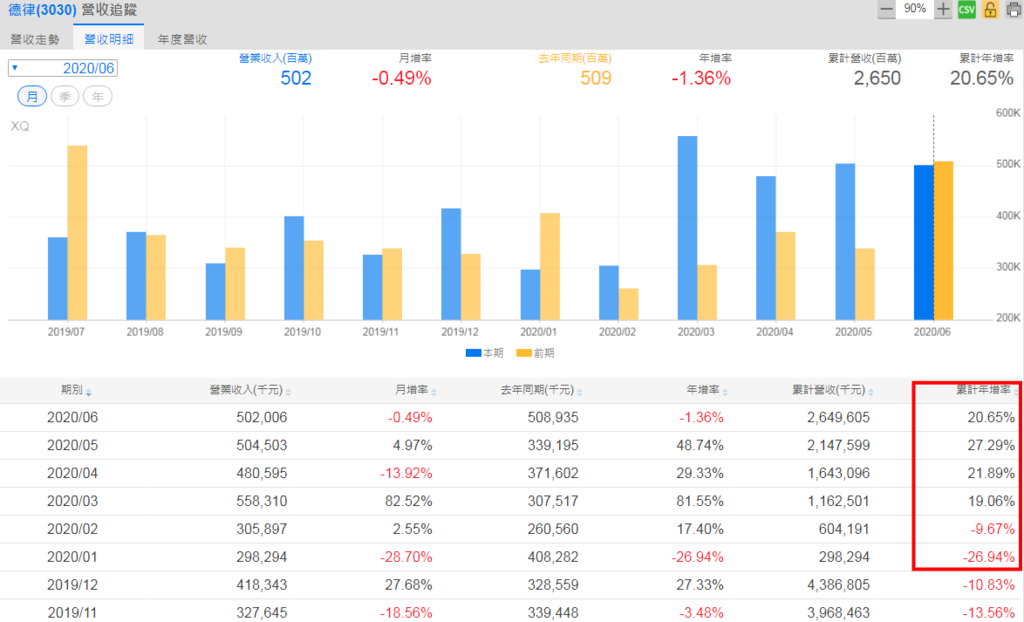
Task: Select the 月 monthly toggle
Action: [x=32, y=97]
